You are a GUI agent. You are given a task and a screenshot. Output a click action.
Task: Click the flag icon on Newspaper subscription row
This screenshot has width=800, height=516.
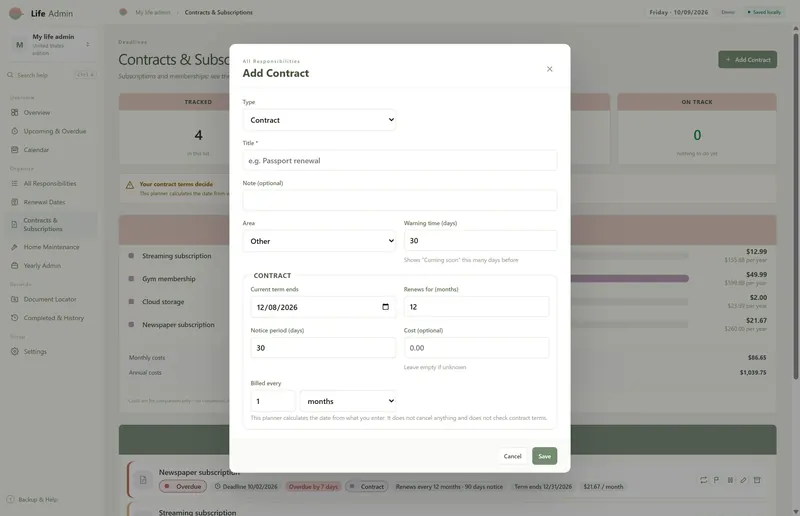[716, 480]
